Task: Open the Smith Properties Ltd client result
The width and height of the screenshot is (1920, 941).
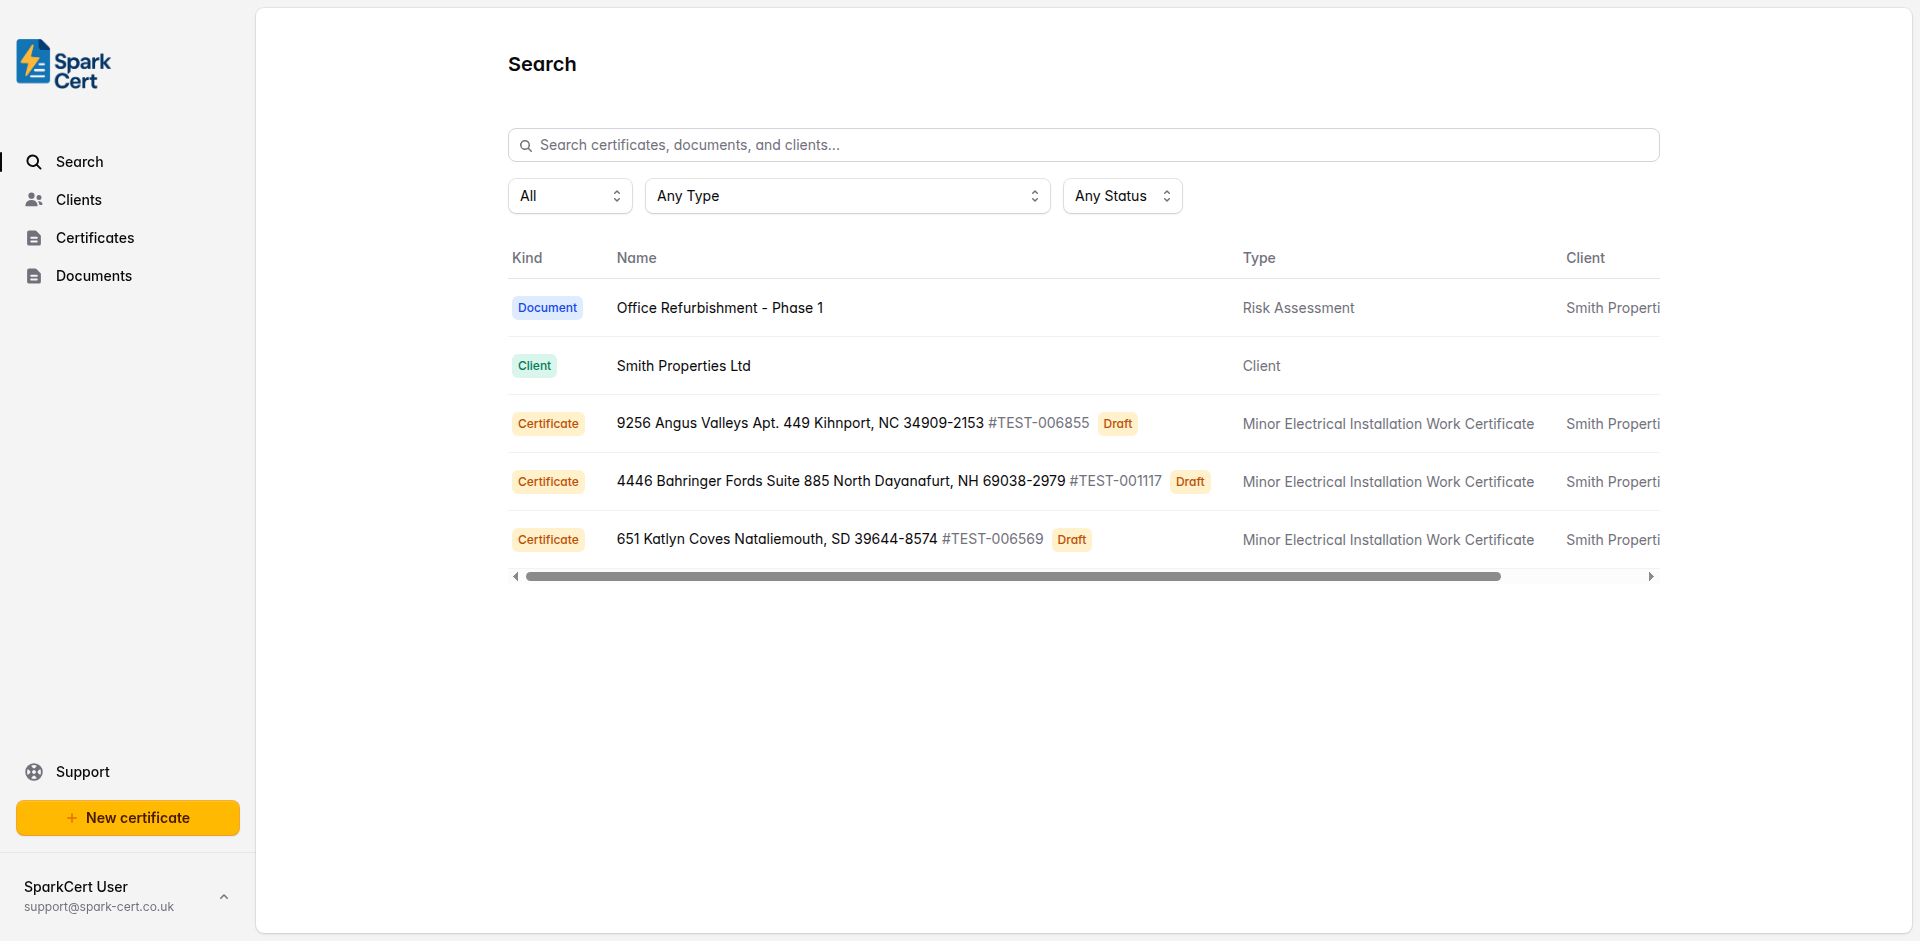Action: tap(684, 365)
